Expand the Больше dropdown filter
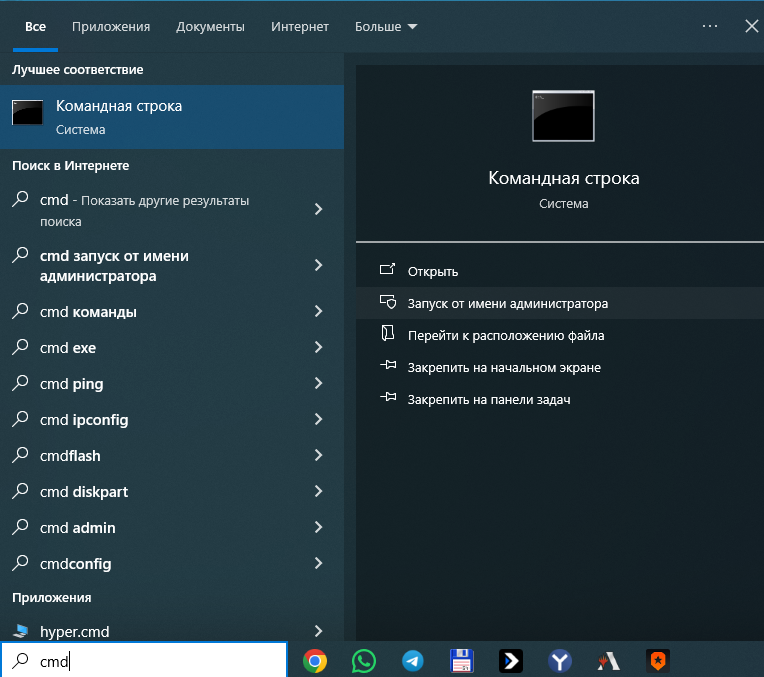This screenshot has height=677, width=764. tap(386, 26)
